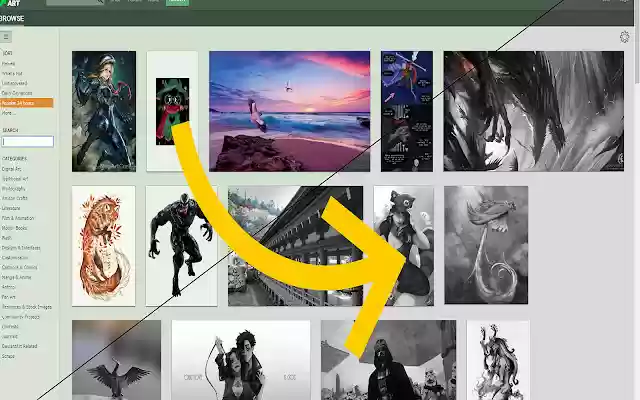Open the Resources & Stock Images category
The height and width of the screenshot is (400, 640).
click(27, 307)
